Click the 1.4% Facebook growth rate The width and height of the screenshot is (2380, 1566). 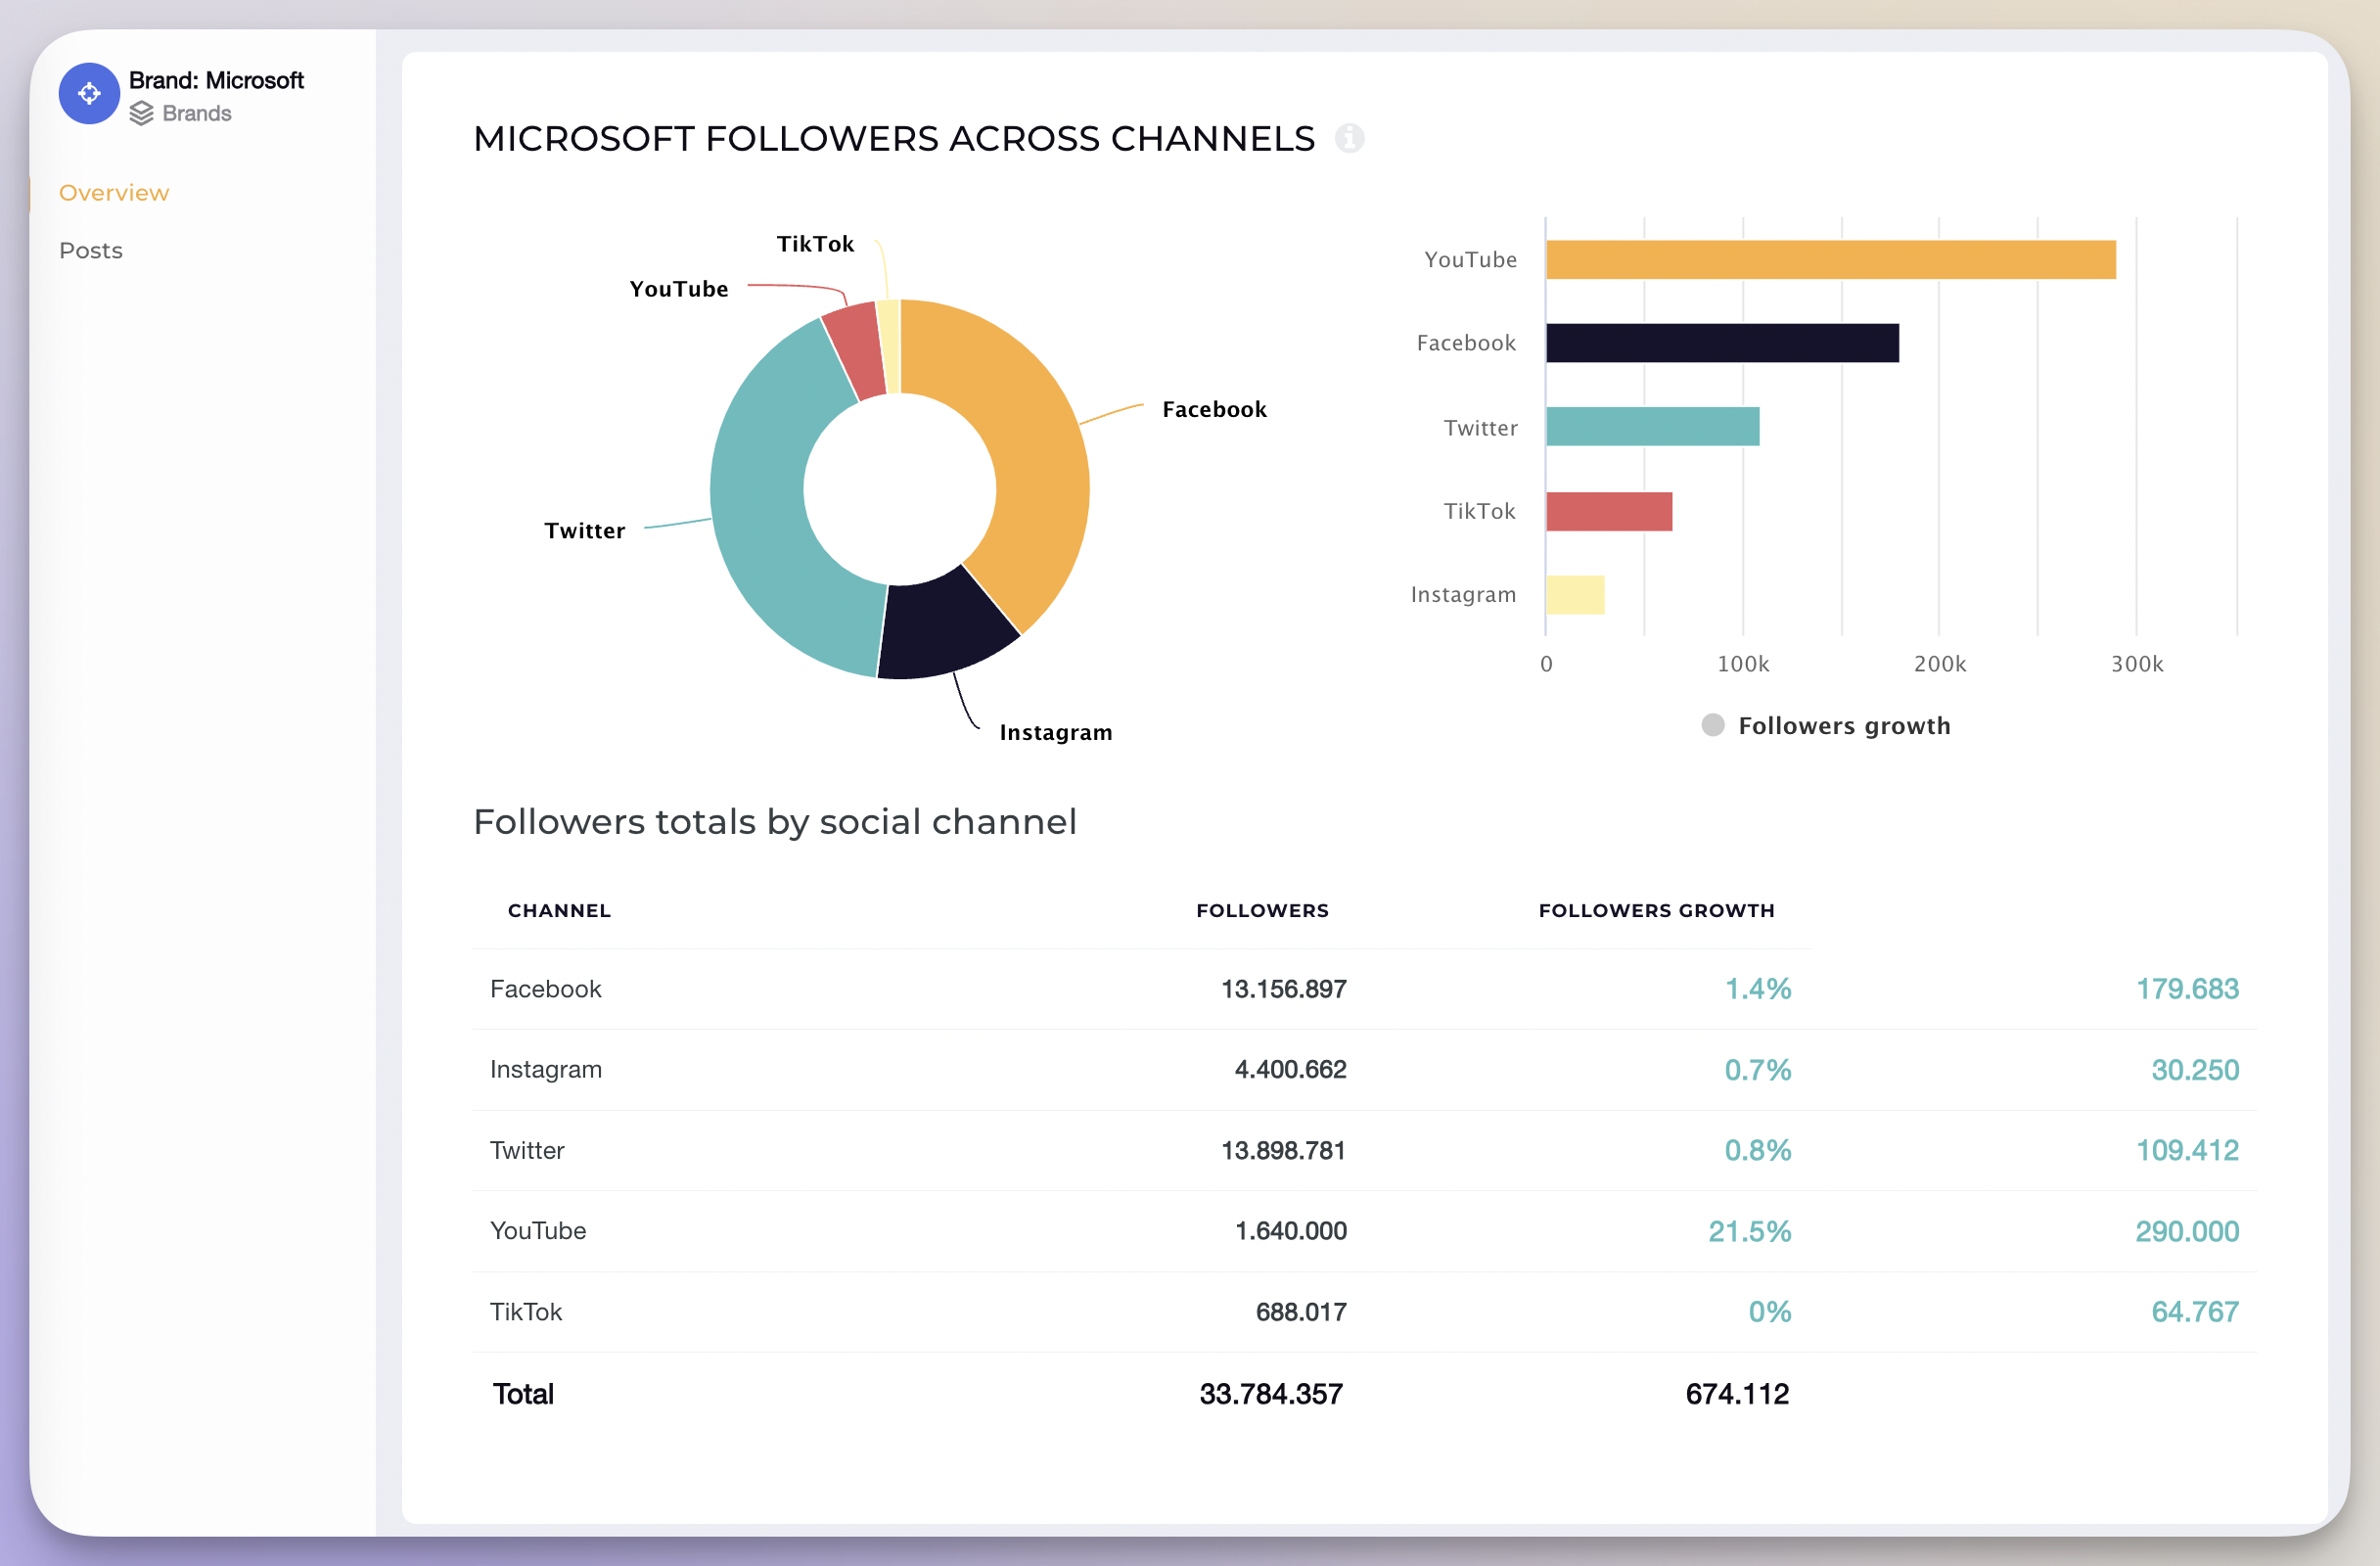click(1758, 989)
